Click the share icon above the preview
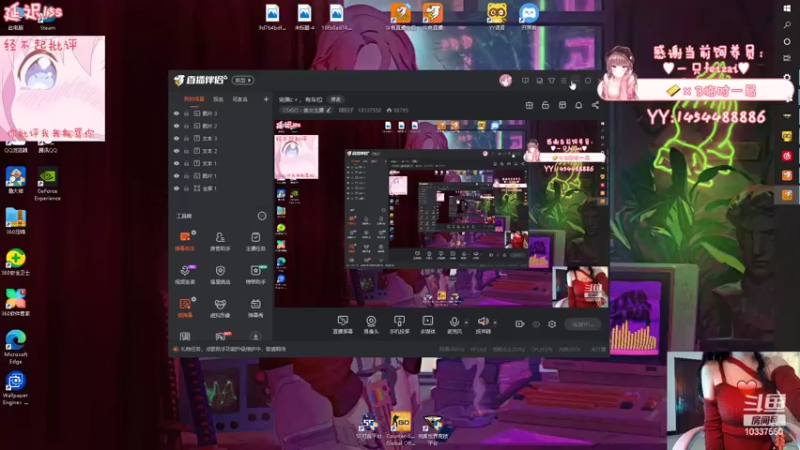The image size is (800, 450). (x=595, y=105)
